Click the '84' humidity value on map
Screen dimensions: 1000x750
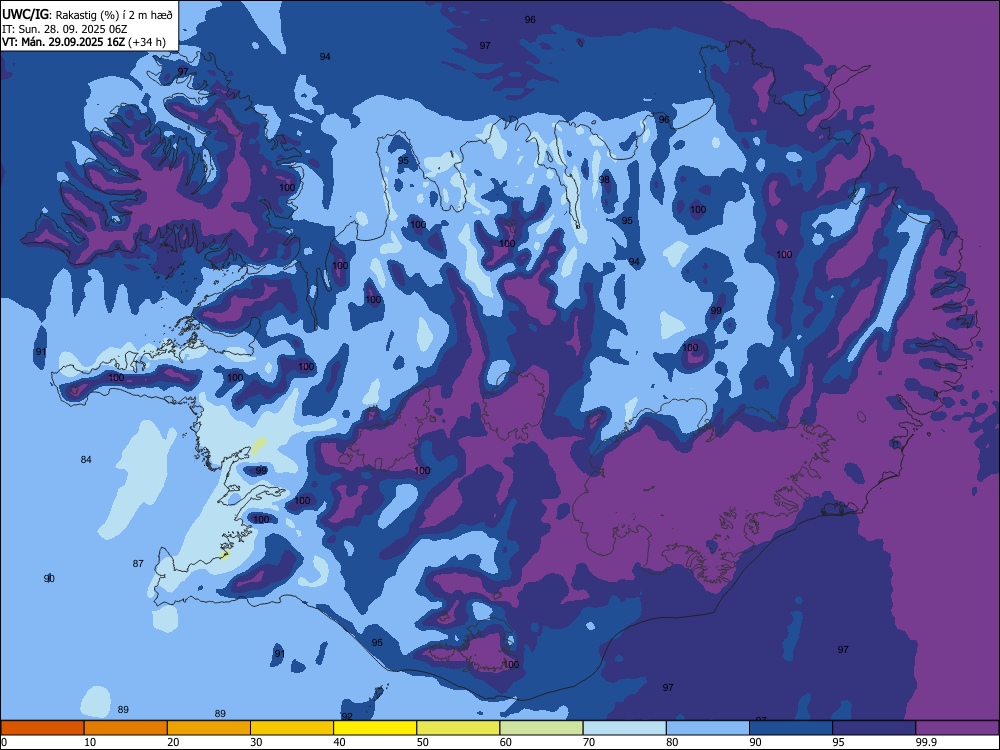click(x=86, y=460)
